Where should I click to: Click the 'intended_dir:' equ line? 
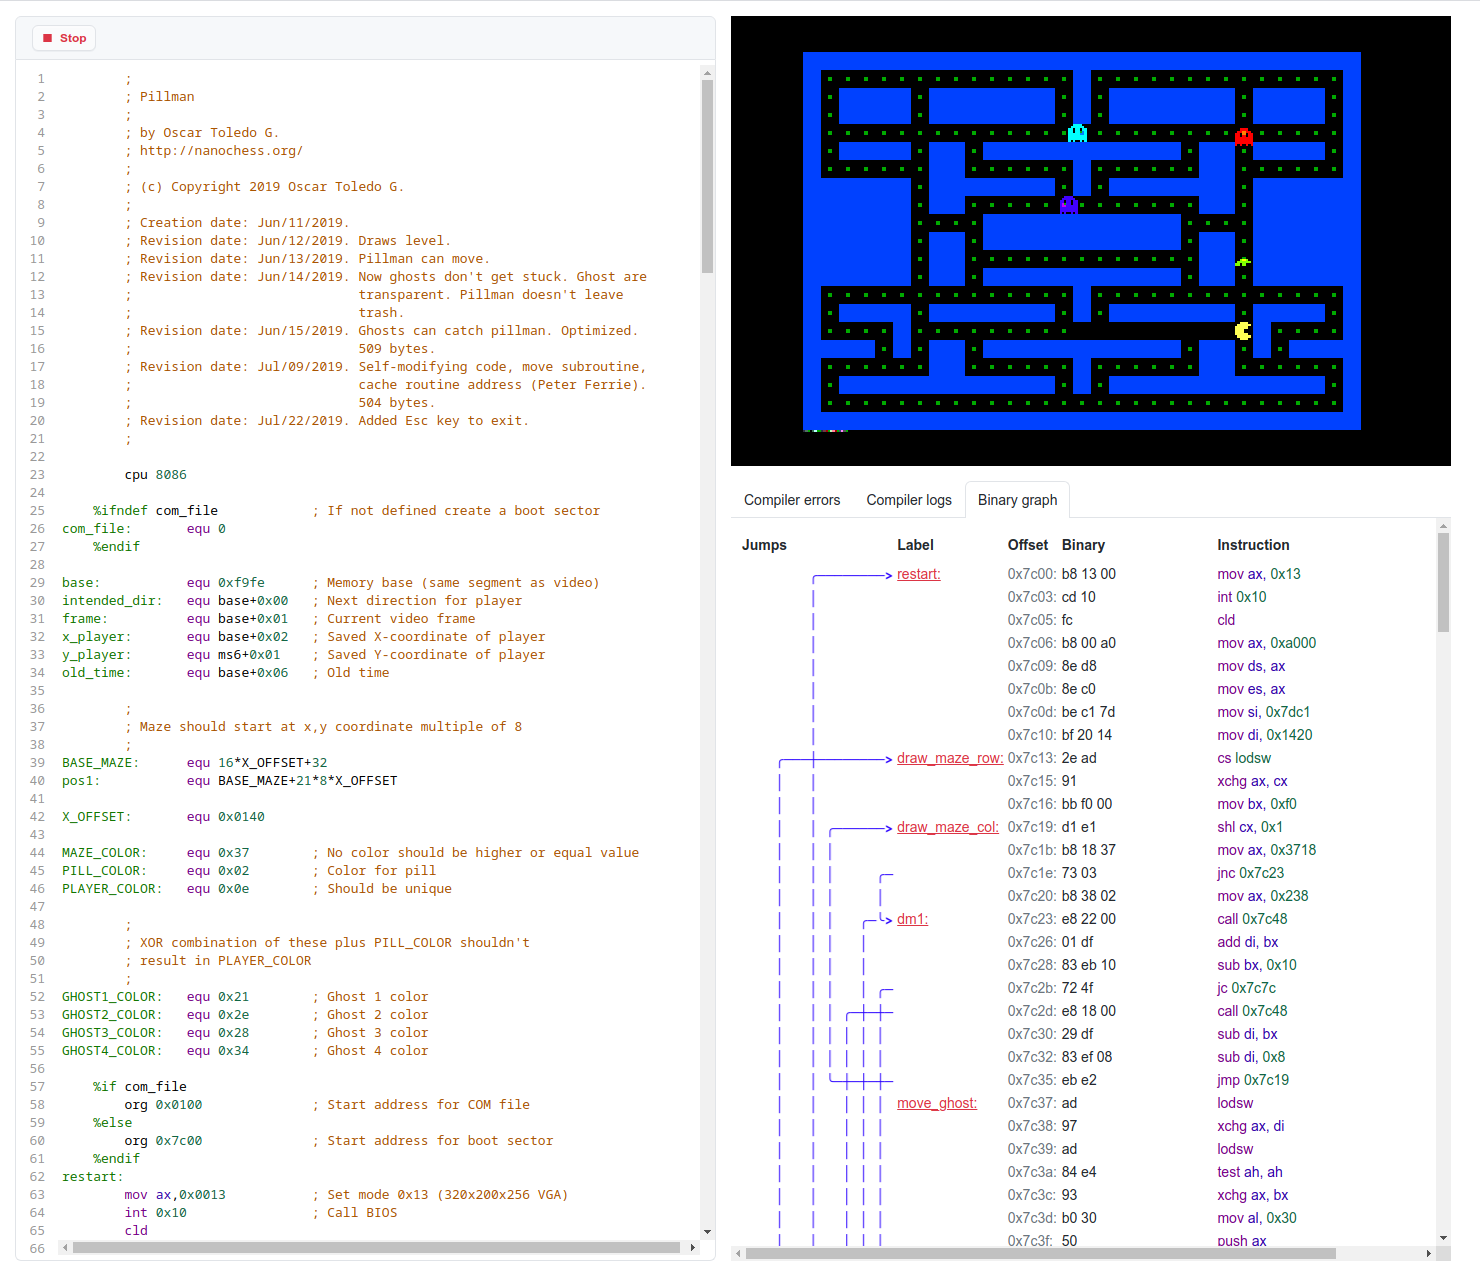(x=292, y=601)
